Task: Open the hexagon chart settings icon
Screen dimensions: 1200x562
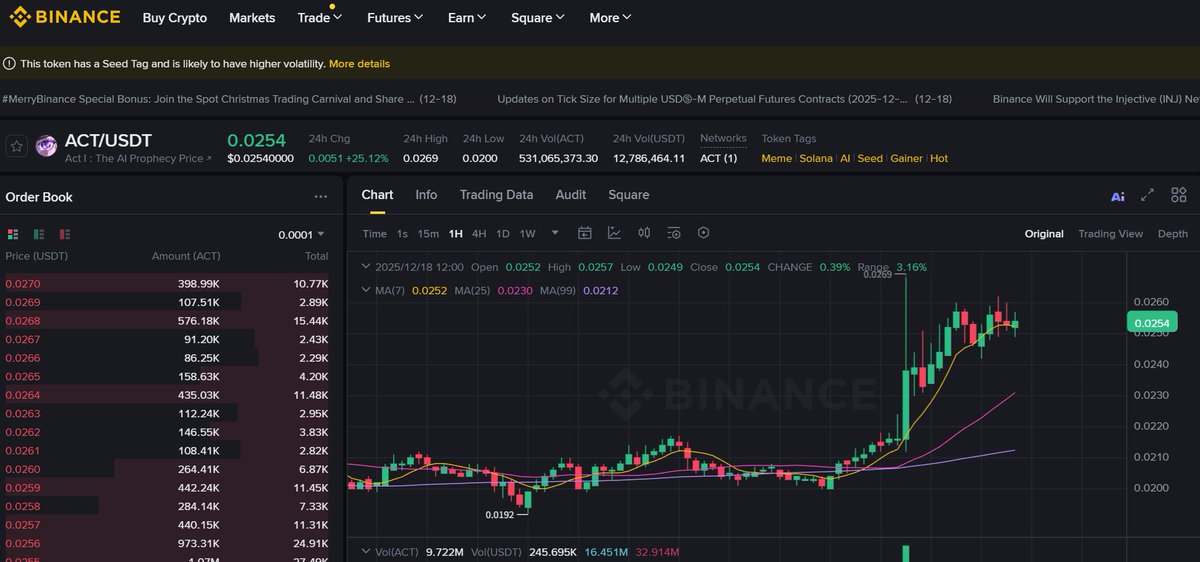Action: click(x=704, y=233)
